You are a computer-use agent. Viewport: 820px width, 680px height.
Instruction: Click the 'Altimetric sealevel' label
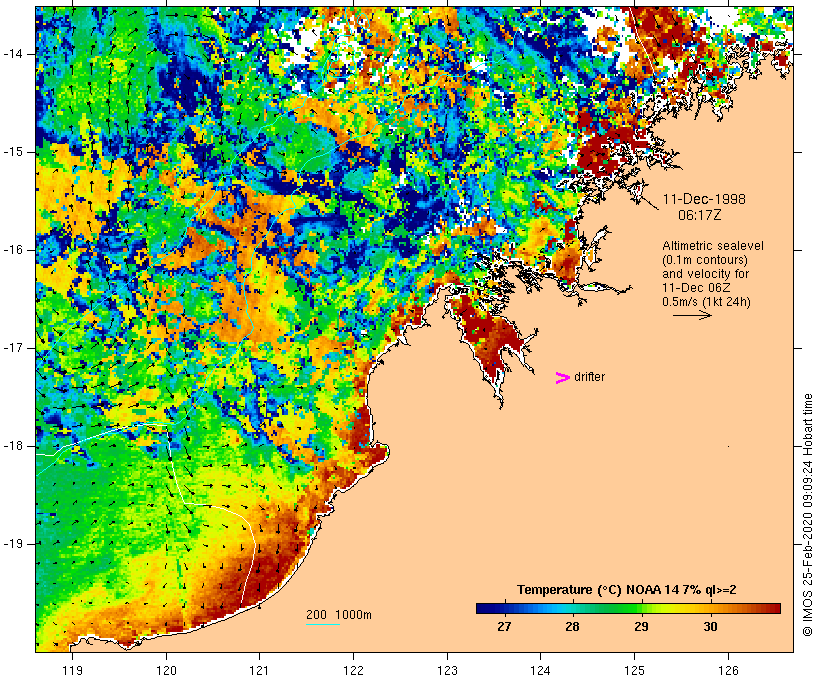click(713, 246)
